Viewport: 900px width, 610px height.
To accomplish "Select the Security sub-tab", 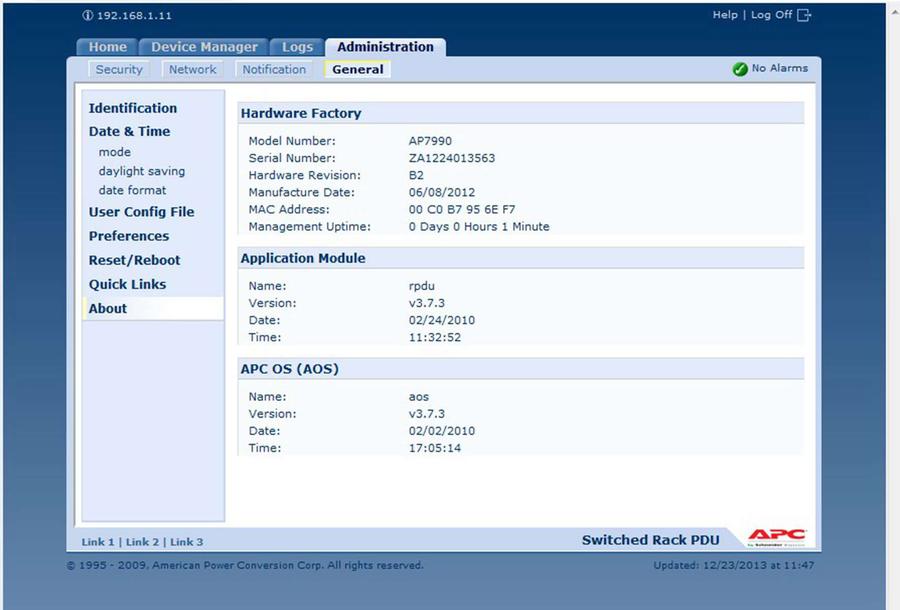I will pyautogui.click(x=119, y=70).
